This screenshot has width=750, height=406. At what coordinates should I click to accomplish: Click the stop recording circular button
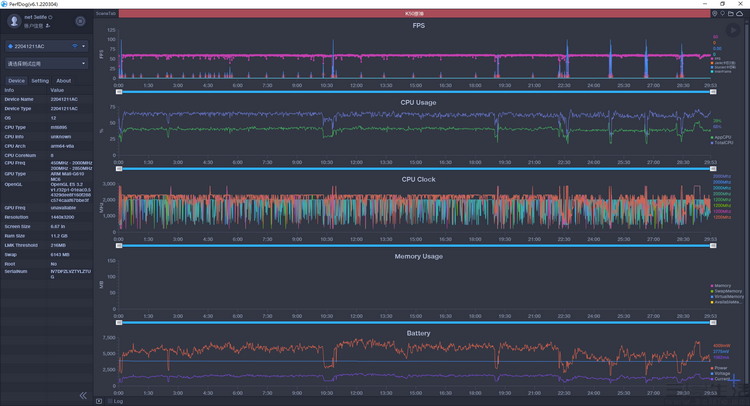[x=80, y=21]
